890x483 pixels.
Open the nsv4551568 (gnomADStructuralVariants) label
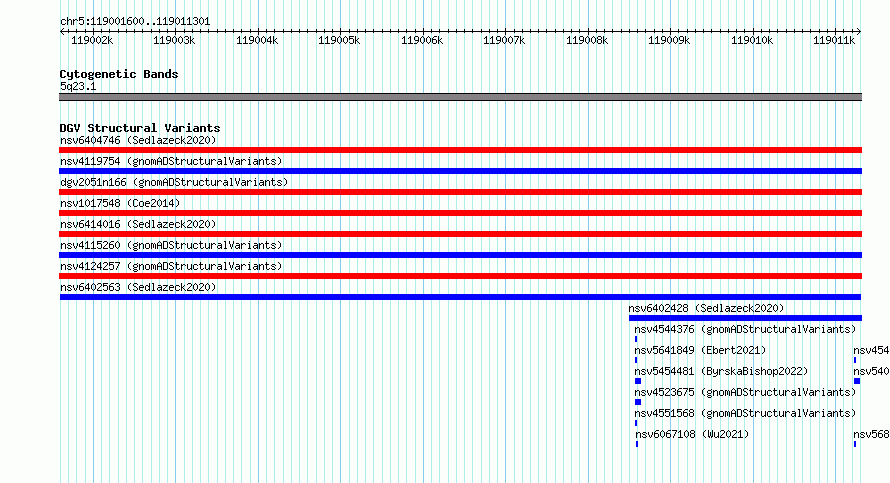point(745,413)
